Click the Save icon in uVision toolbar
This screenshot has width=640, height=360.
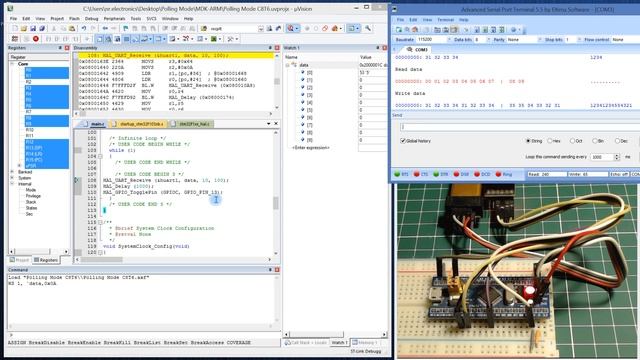point(33,29)
